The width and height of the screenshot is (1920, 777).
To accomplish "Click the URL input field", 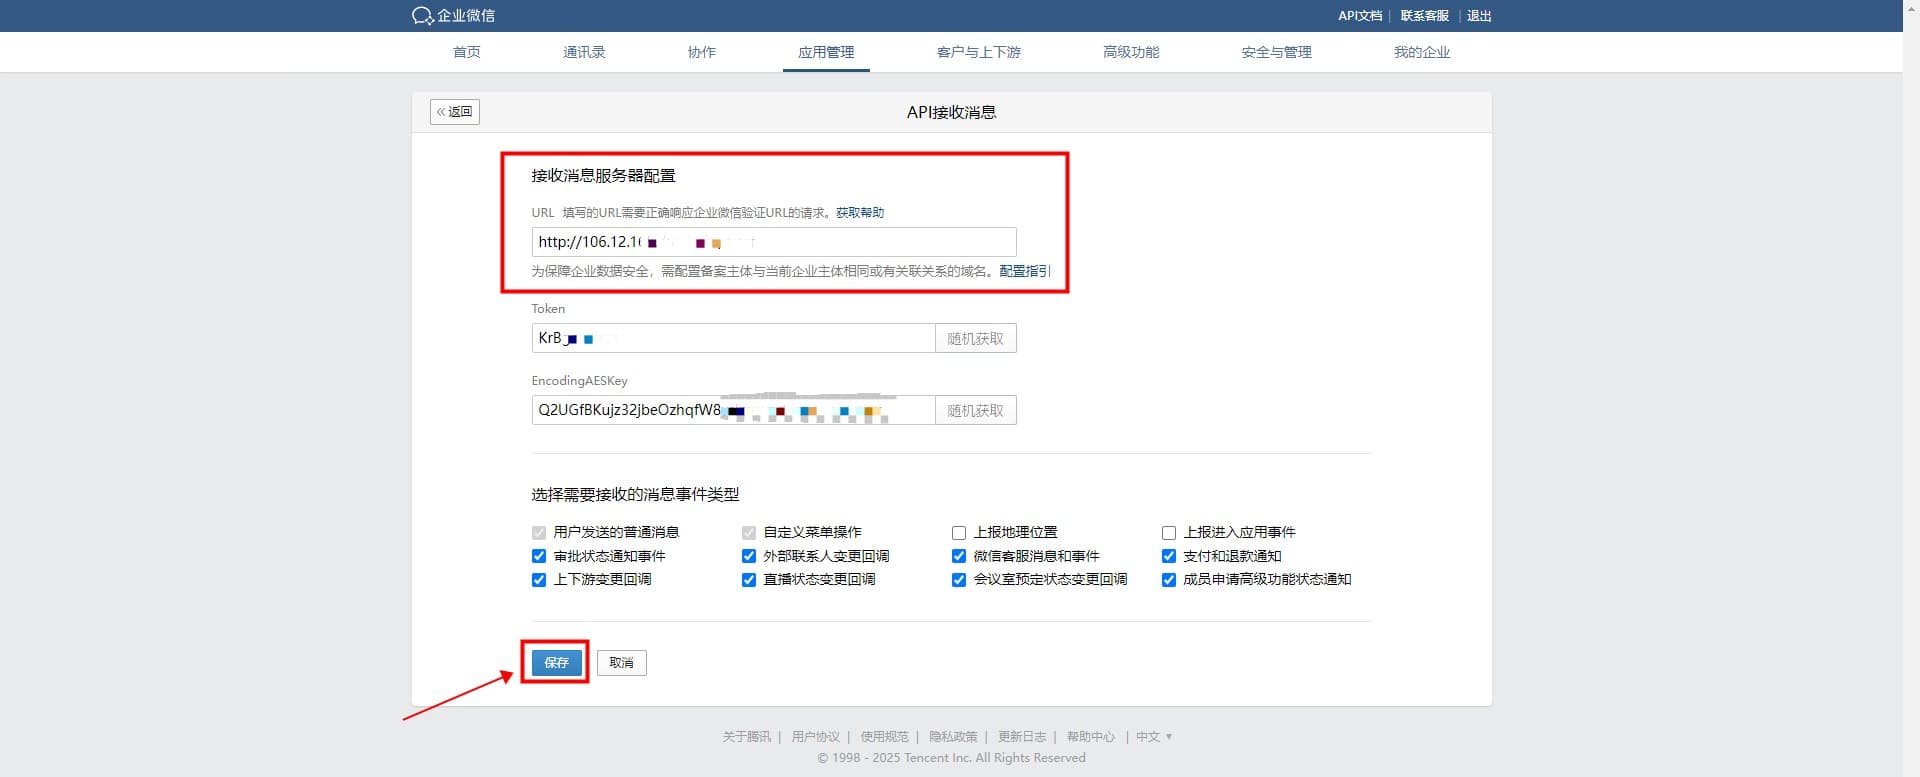I will tap(774, 242).
